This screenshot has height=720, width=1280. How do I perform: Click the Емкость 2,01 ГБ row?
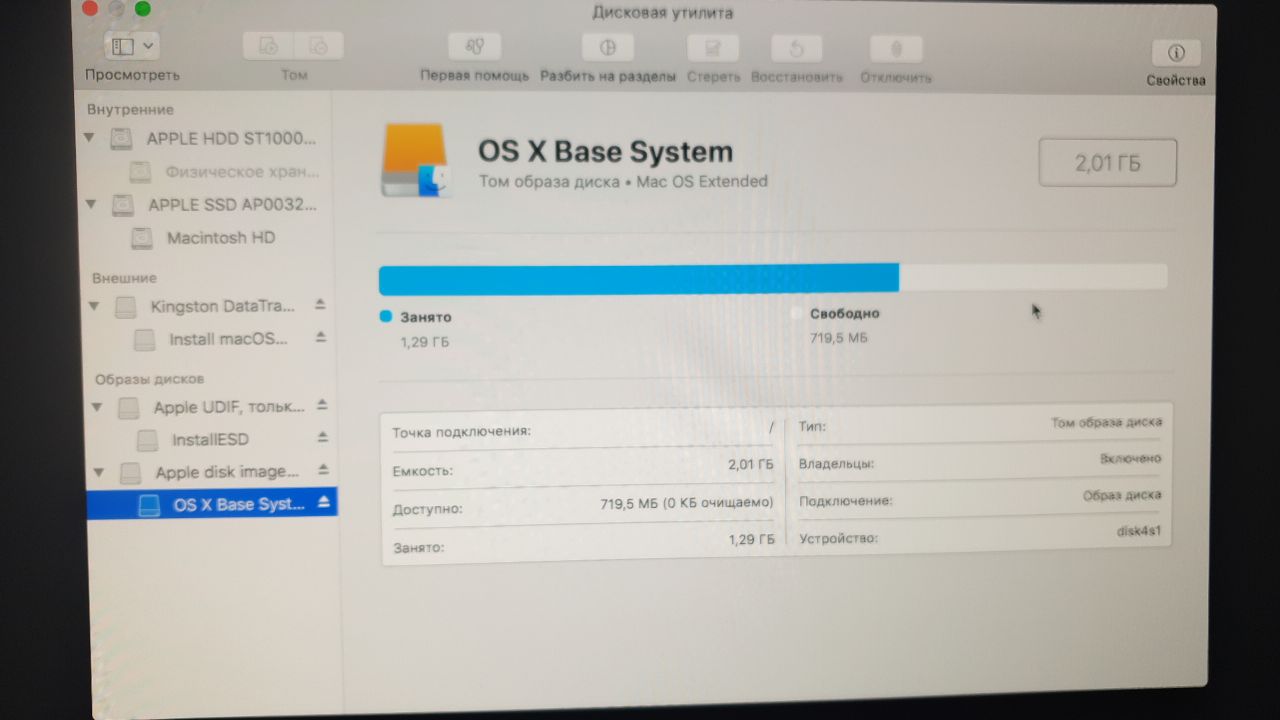coord(583,468)
